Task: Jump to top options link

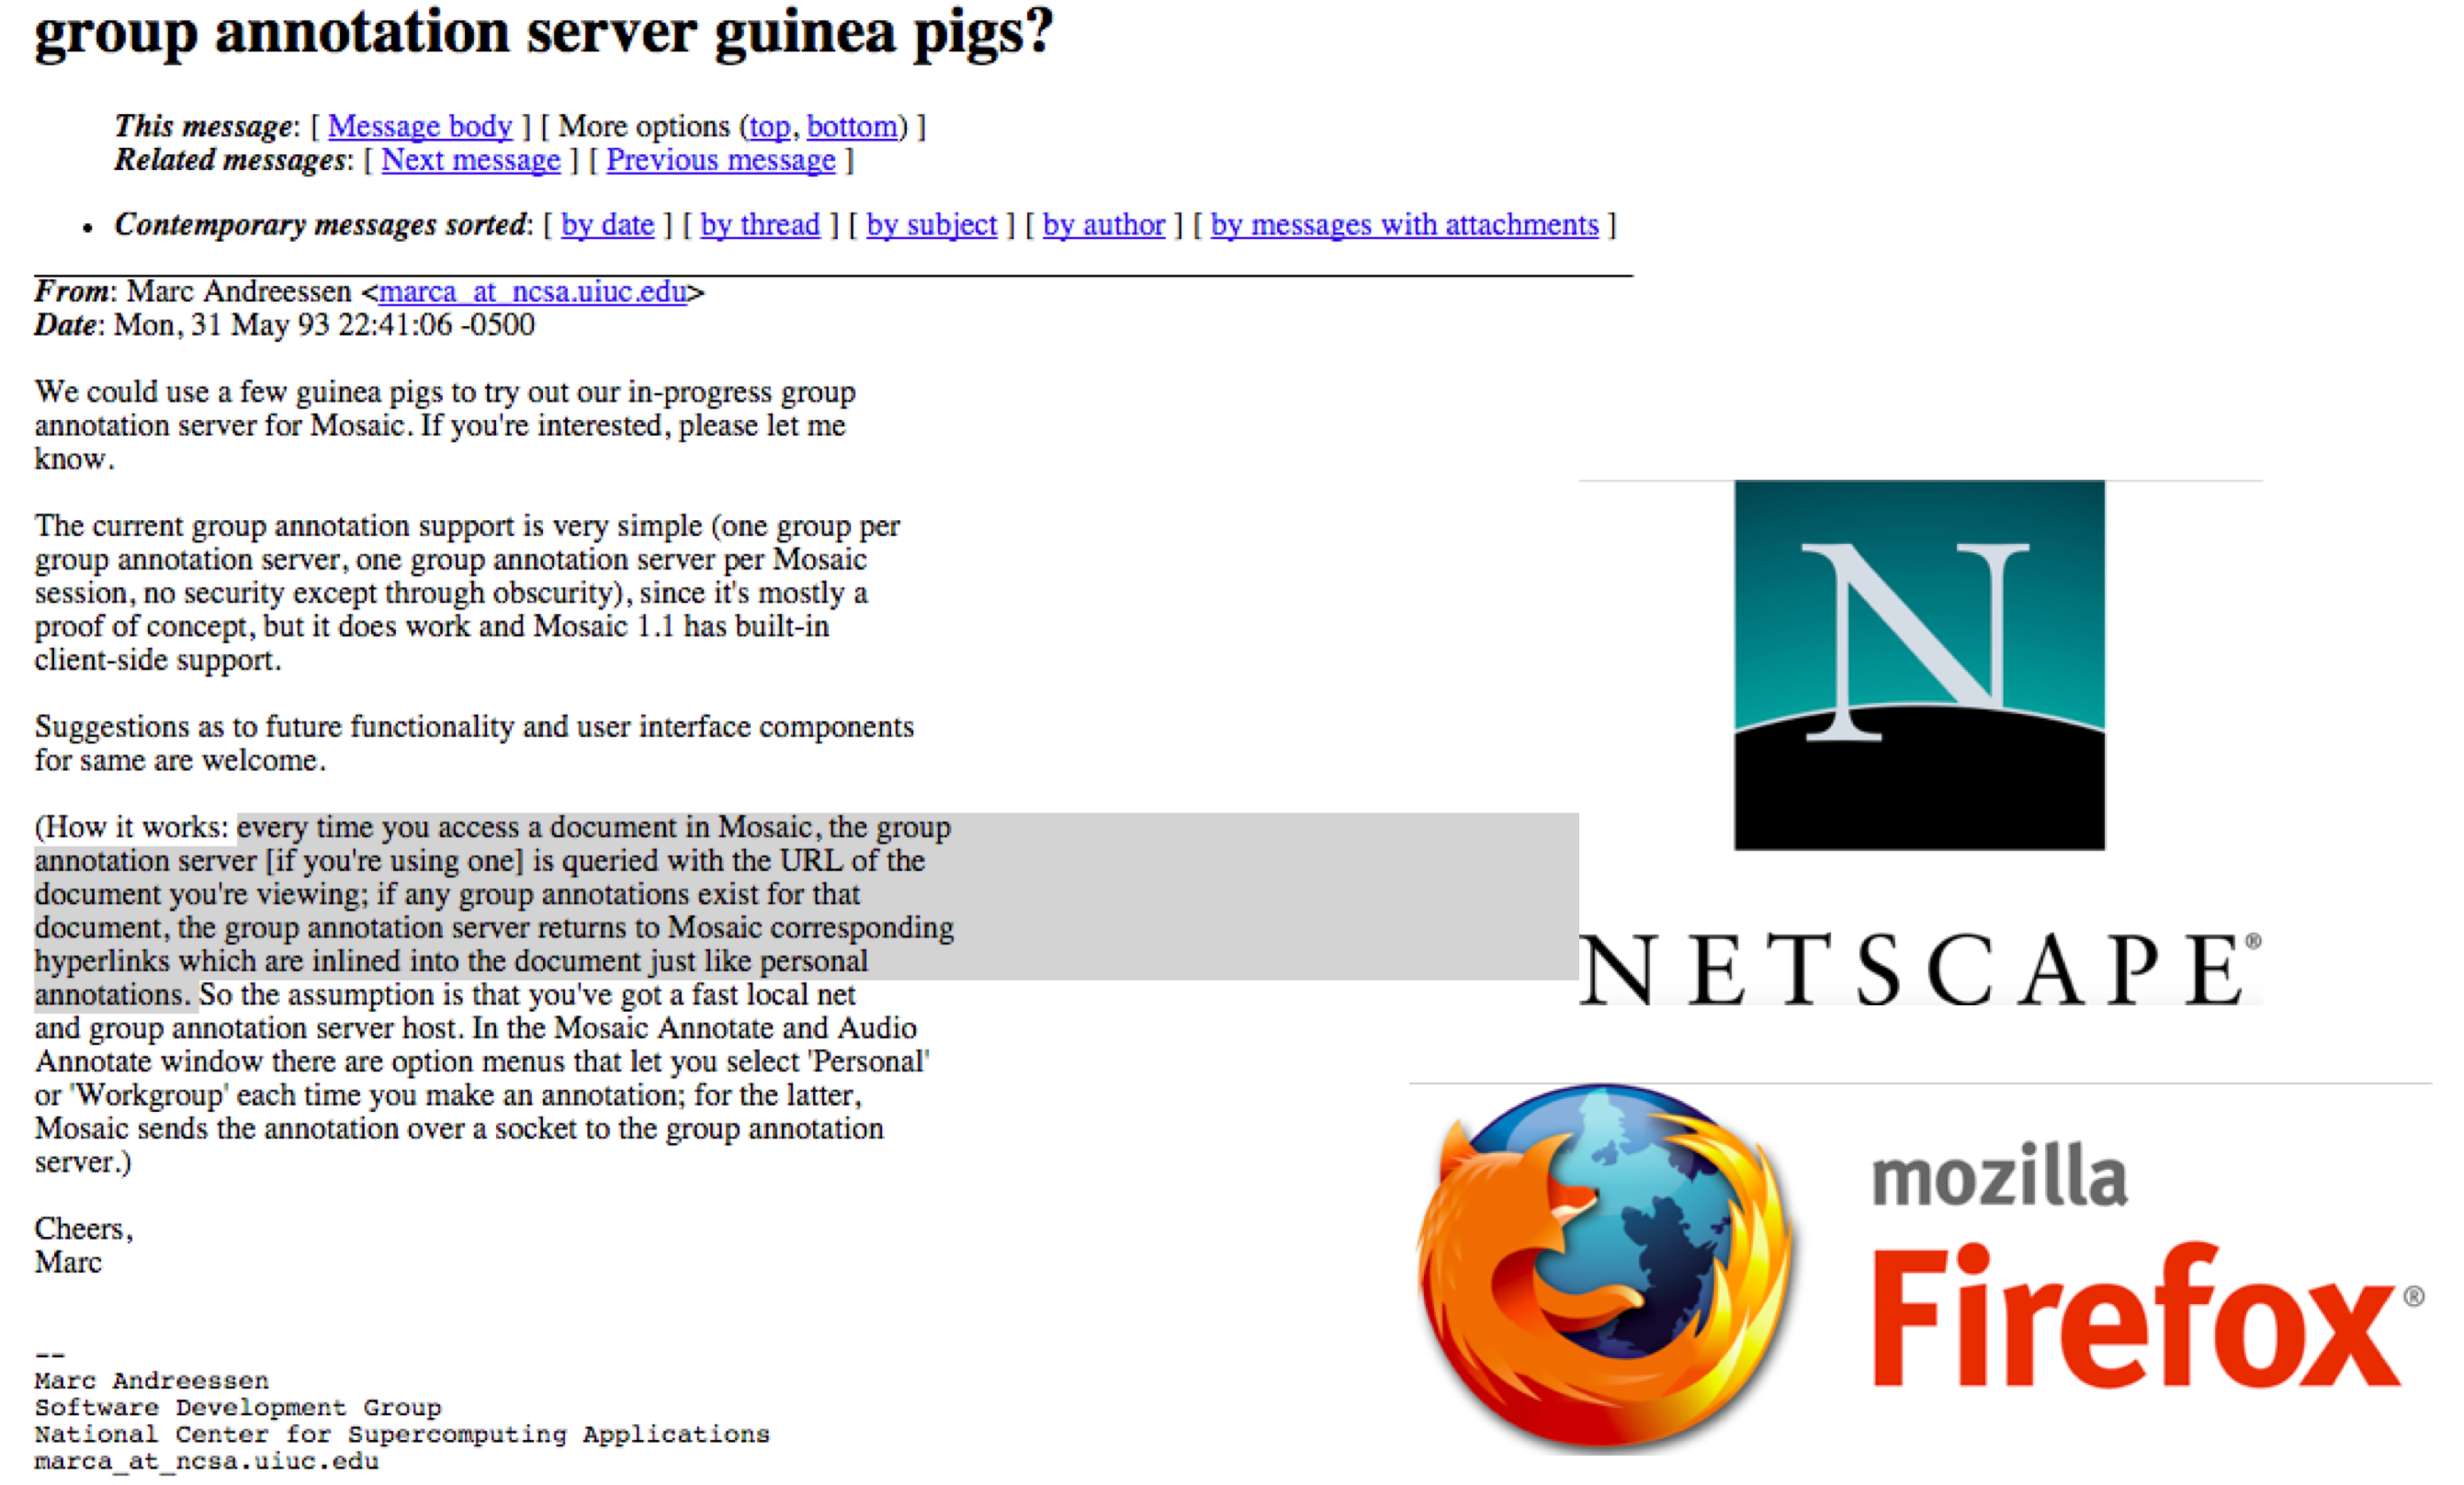Action: (x=770, y=126)
